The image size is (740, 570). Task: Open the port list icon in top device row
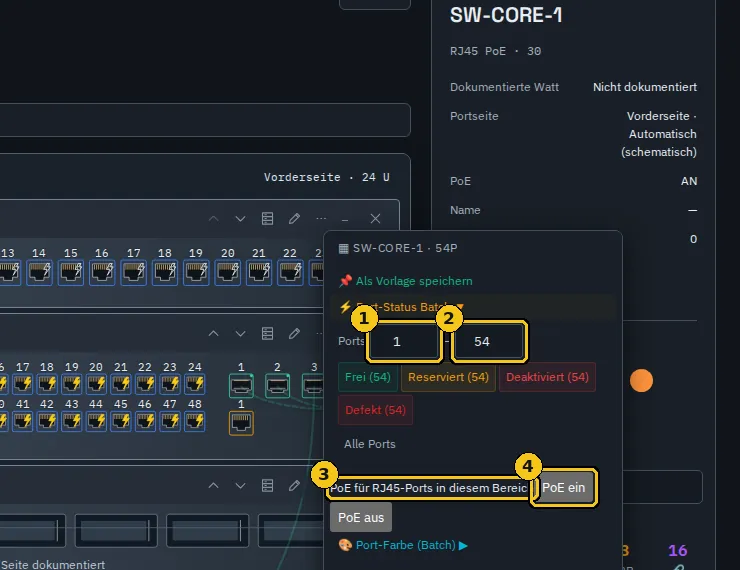pyautogui.click(x=268, y=218)
